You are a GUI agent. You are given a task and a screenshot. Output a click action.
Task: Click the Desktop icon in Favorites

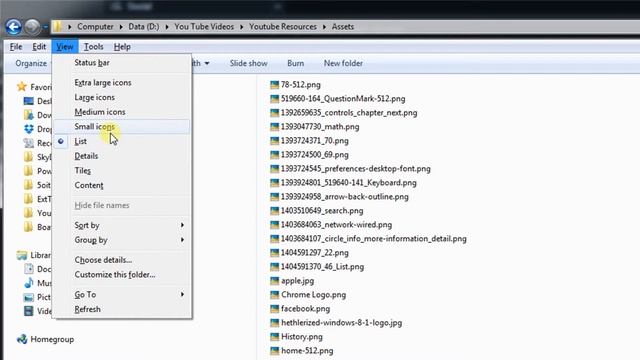29,101
